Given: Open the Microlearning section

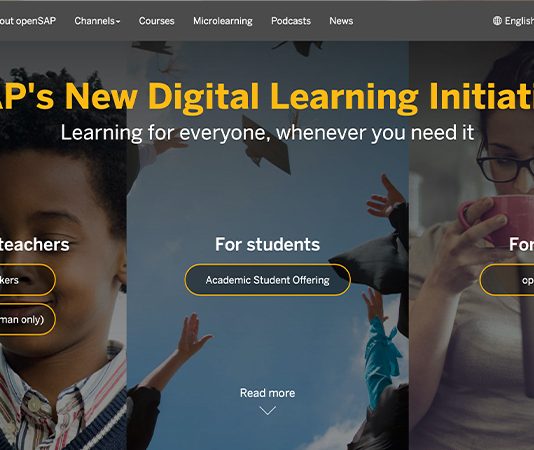Looking at the screenshot, I should (x=223, y=21).
